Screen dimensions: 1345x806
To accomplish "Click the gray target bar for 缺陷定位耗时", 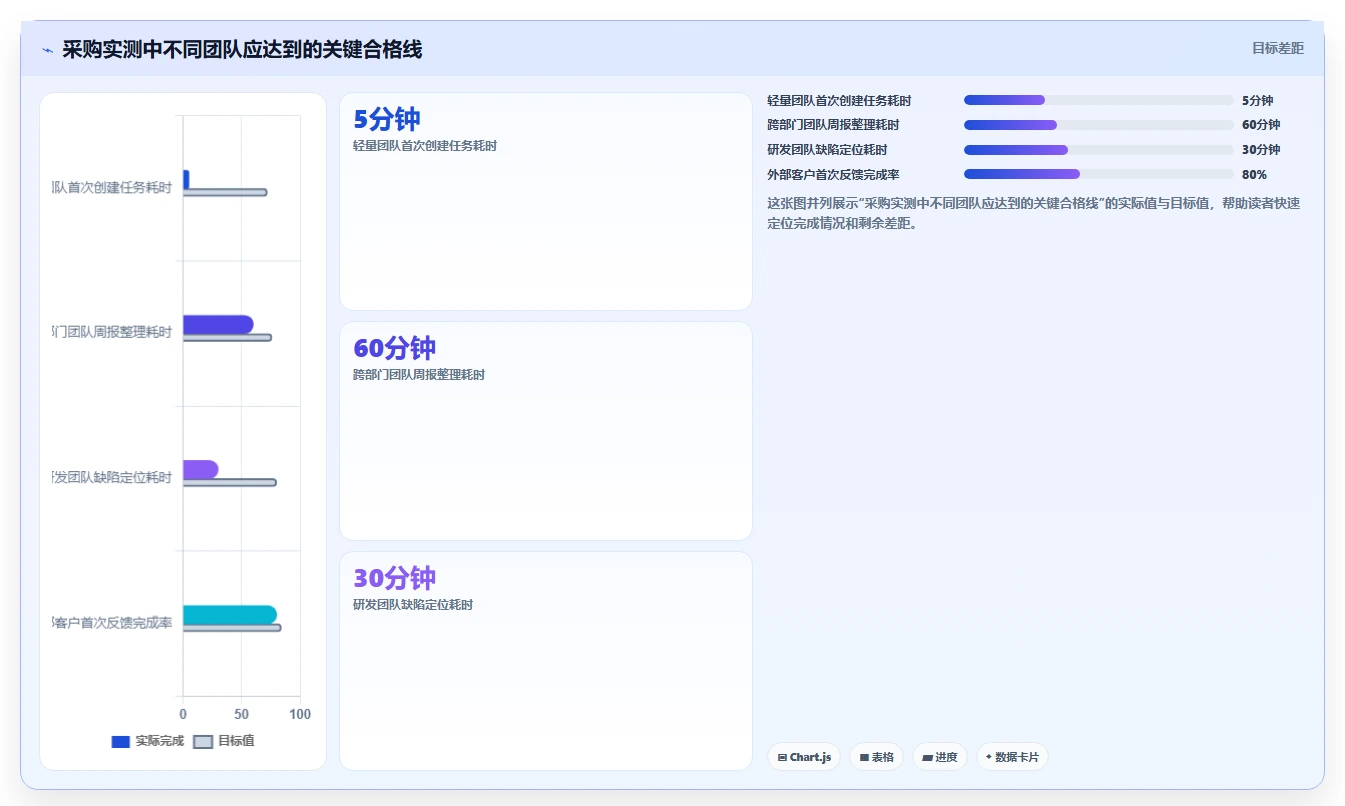I will [x=230, y=483].
